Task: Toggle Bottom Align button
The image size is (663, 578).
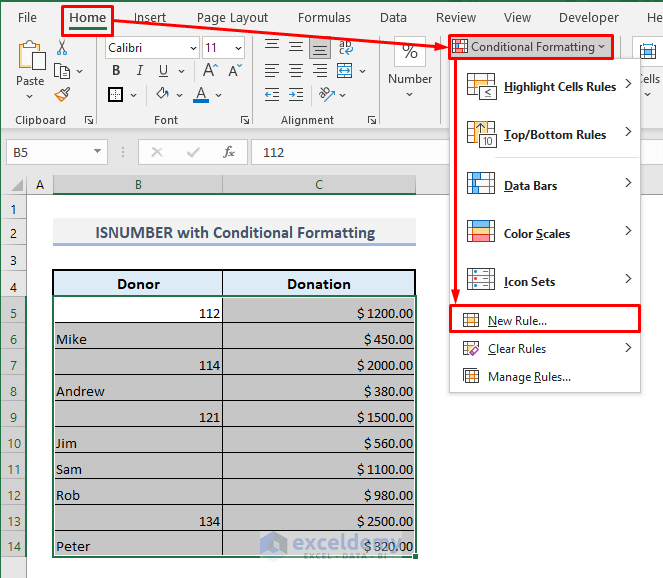Action: pos(320,48)
